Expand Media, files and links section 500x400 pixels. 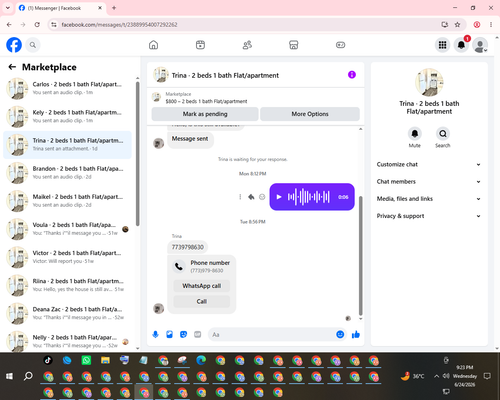tap(429, 199)
